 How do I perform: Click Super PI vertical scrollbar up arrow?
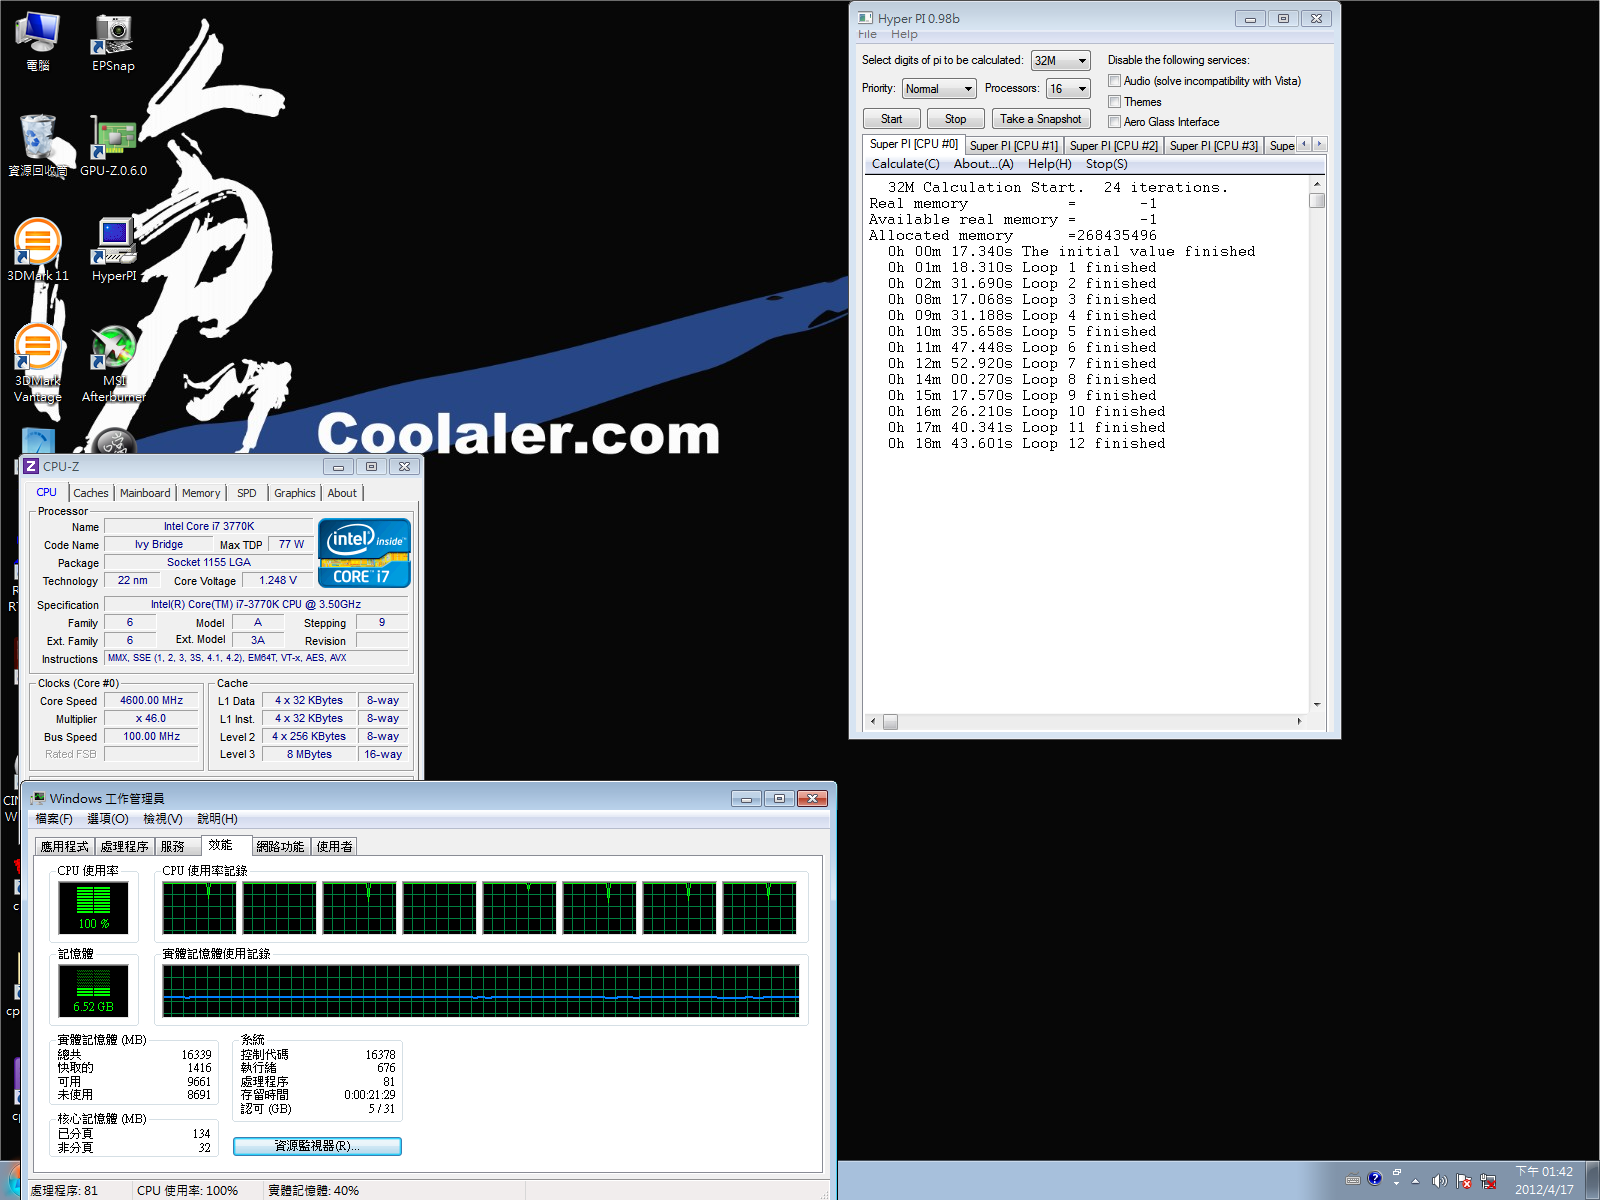pyautogui.click(x=1317, y=185)
